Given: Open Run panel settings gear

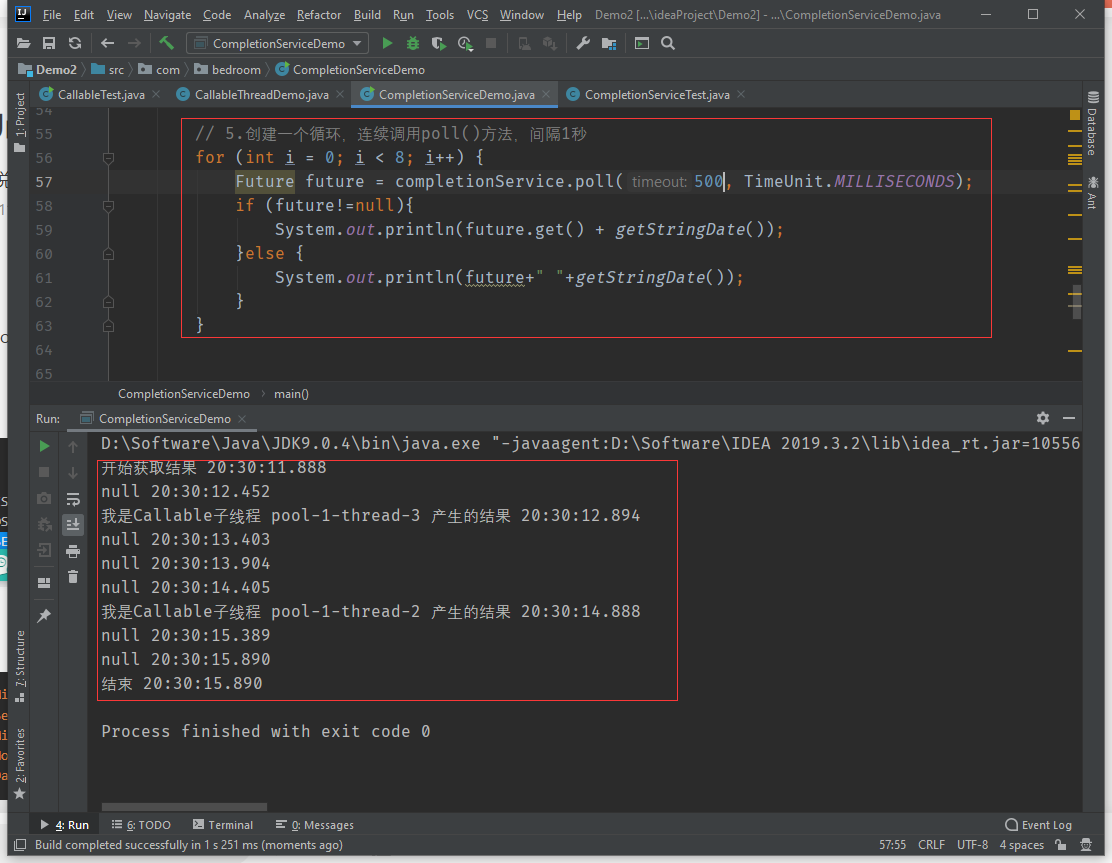Looking at the screenshot, I should [1042, 418].
